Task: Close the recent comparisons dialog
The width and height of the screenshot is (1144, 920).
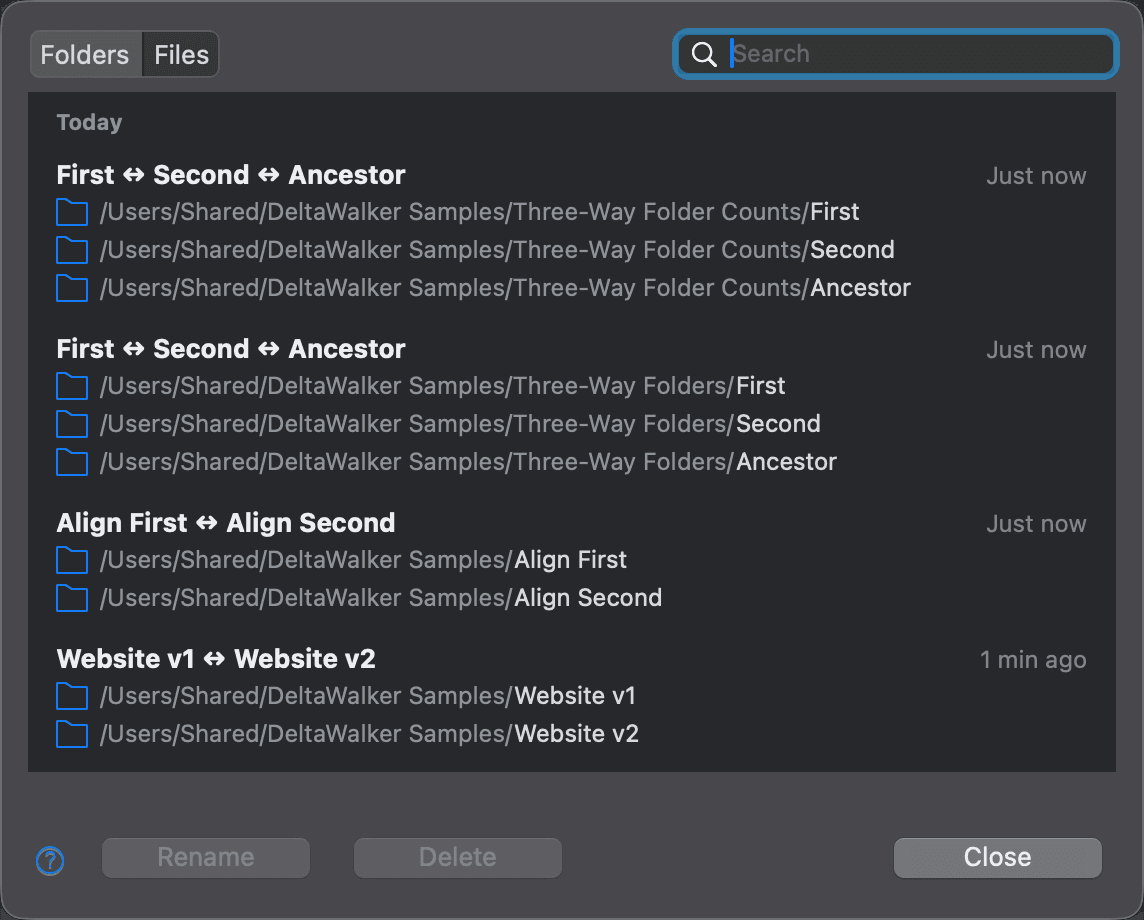Action: point(997,857)
